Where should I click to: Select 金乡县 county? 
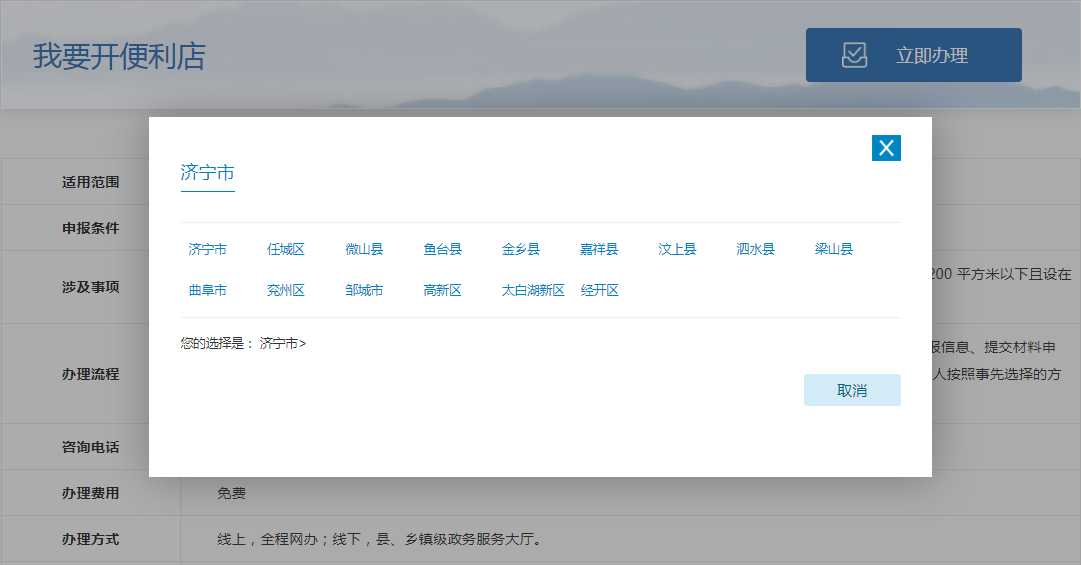521,249
